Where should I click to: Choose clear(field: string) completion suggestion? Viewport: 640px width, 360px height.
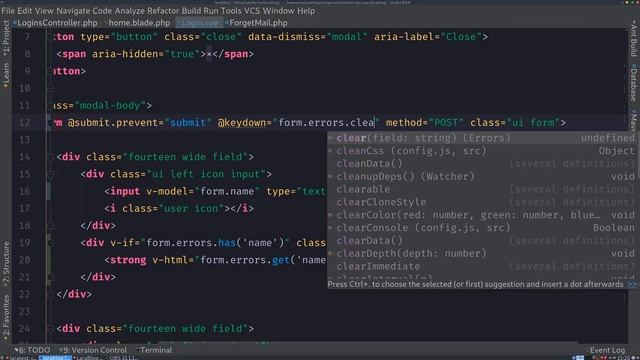482,138
